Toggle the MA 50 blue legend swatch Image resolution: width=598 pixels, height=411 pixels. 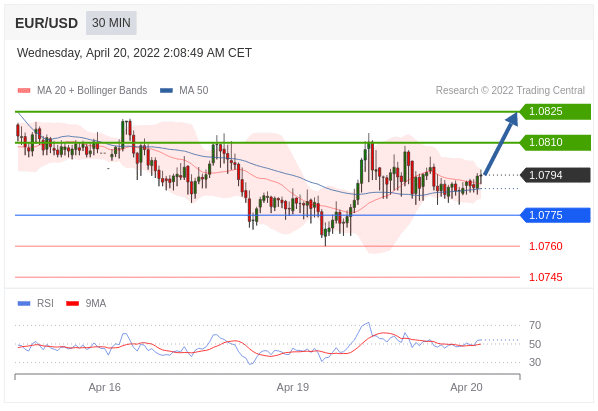point(166,91)
